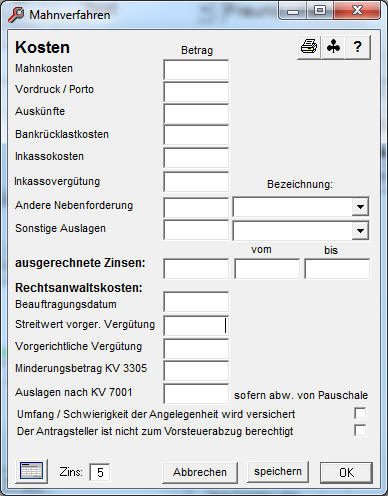Click the Abbrechen button
This screenshot has height=496, width=388.
click(200, 472)
